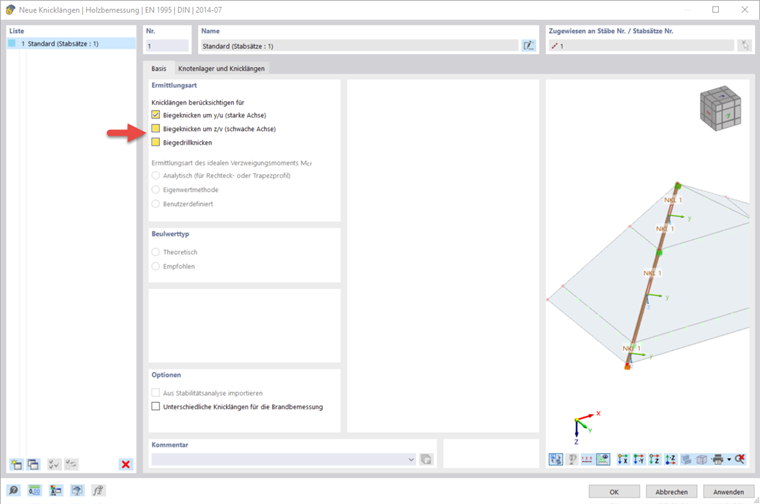The width and height of the screenshot is (760, 504).
Task: Confirm with the OK button
Action: click(x=614, y=491)
